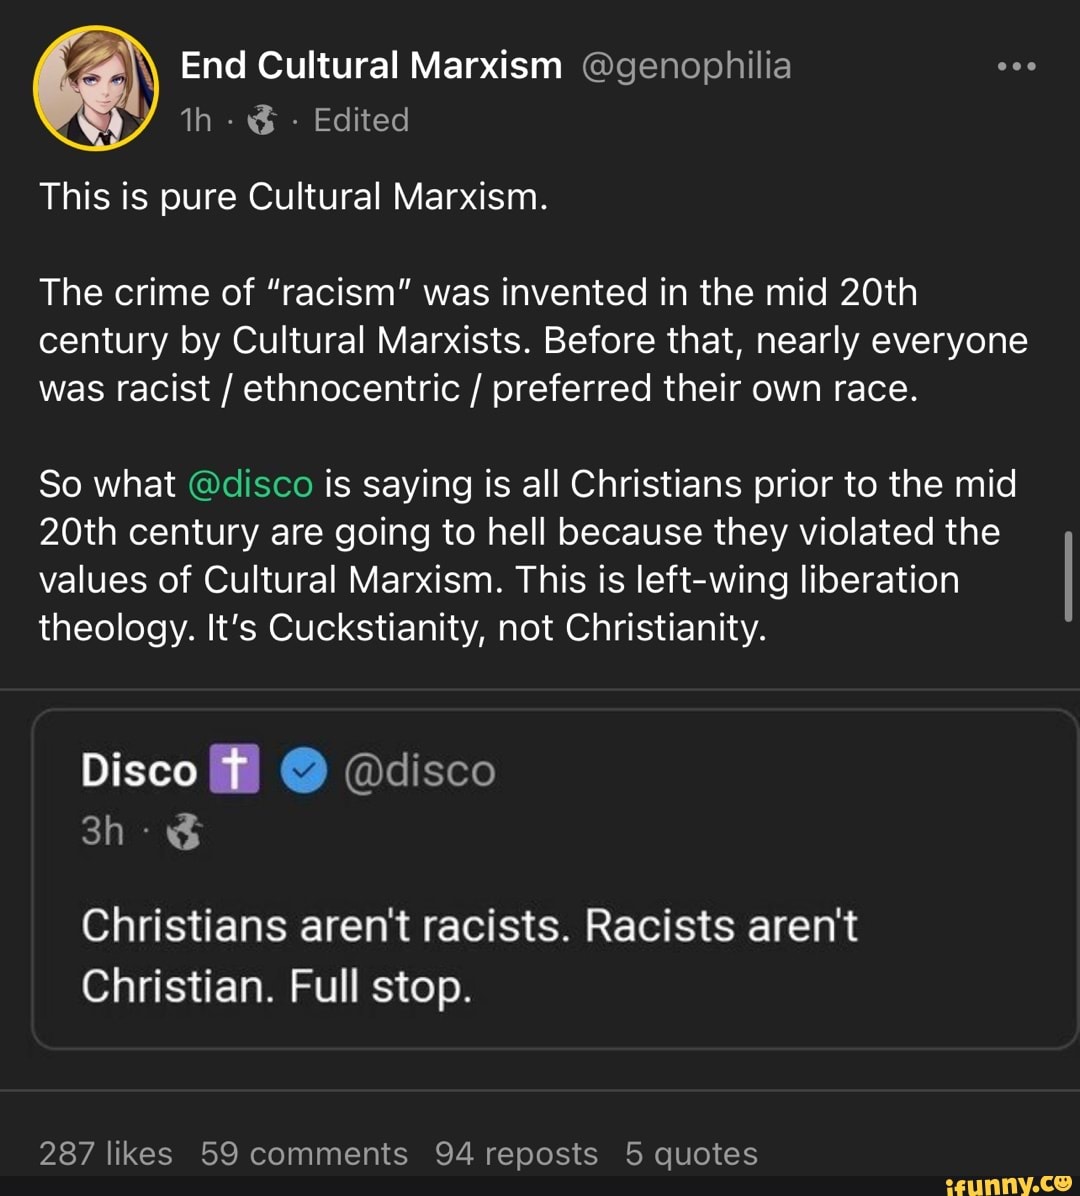1080x1196 pixels.
Task: Click the globe visibility icon on the main post
Action: 261,119
